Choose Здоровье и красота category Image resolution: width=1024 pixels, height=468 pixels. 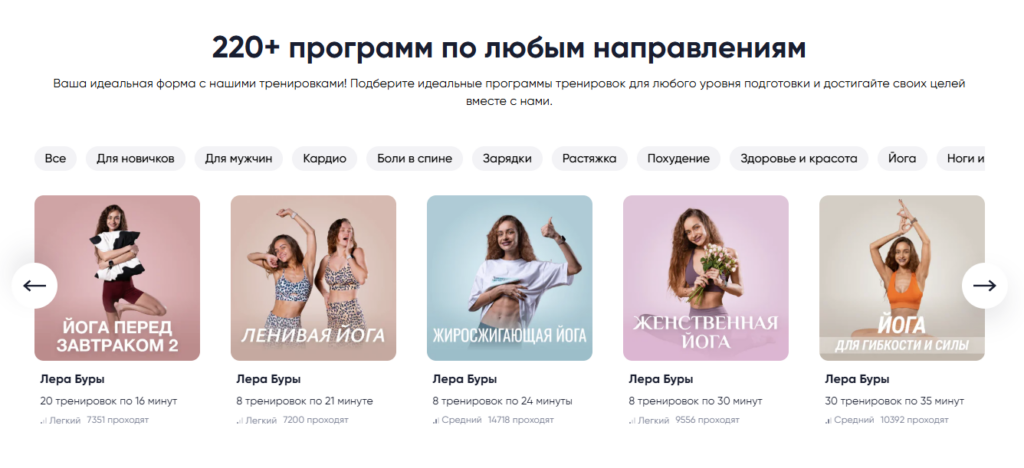(799, 159)
